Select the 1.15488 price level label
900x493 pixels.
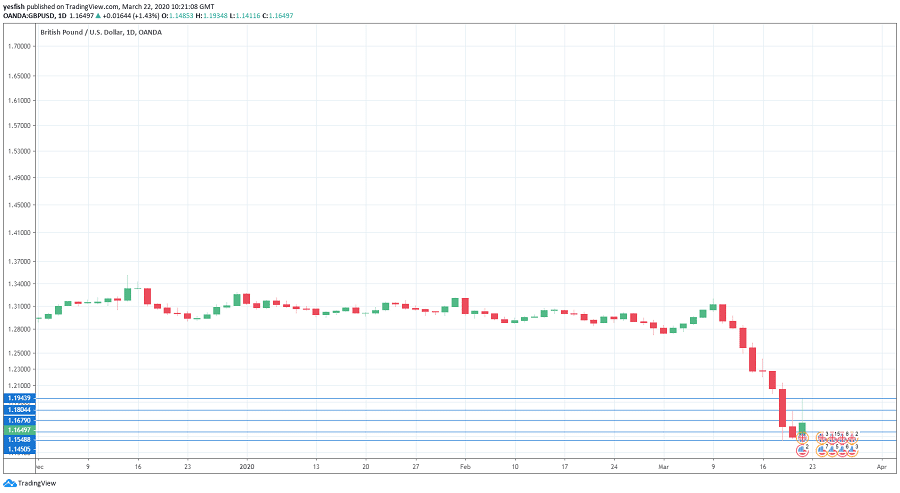tap(20, 440)
